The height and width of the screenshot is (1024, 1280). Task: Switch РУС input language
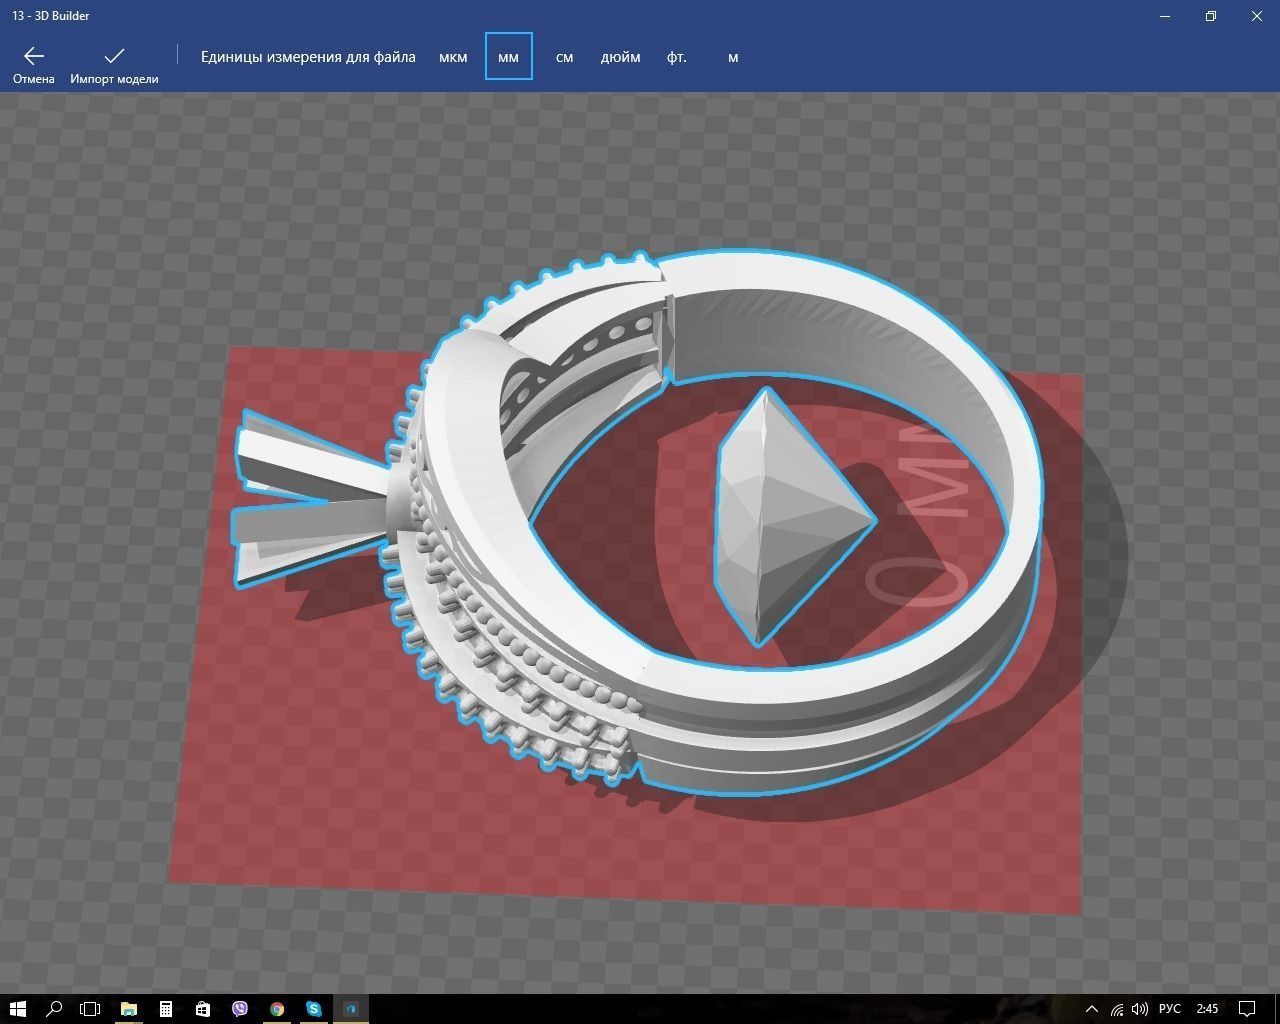[x=1169, y=1009]
